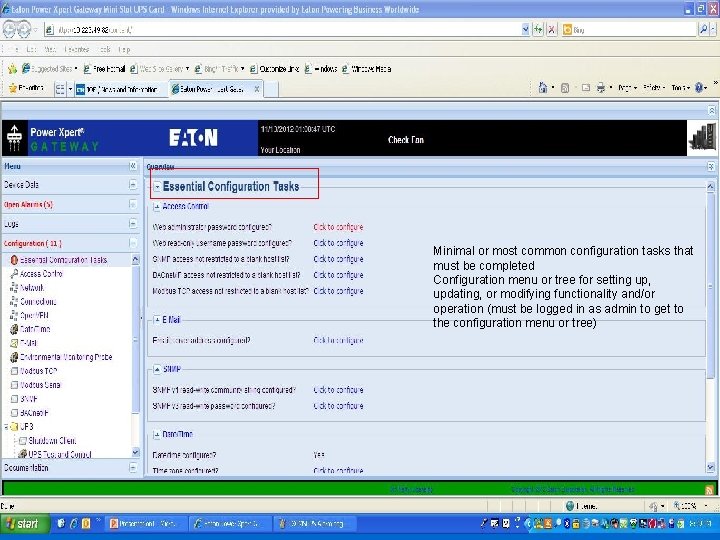Expand the Open Alarms menu section

point(133,204)
